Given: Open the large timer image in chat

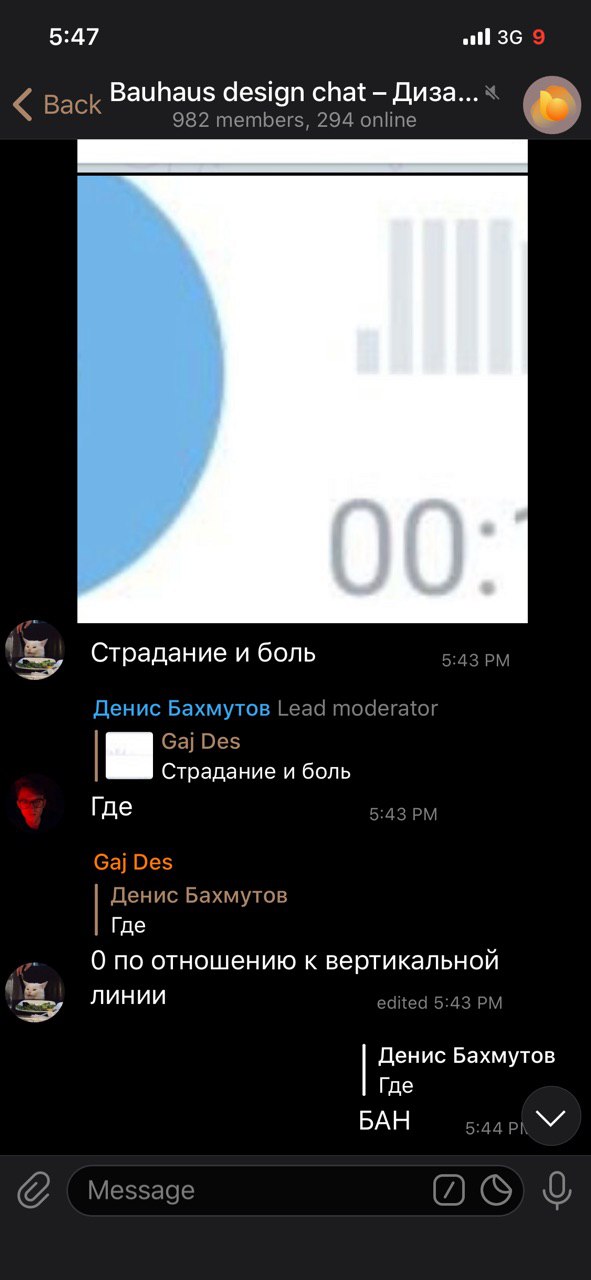Looking at the screenshot, I should [x=302, y=381].
